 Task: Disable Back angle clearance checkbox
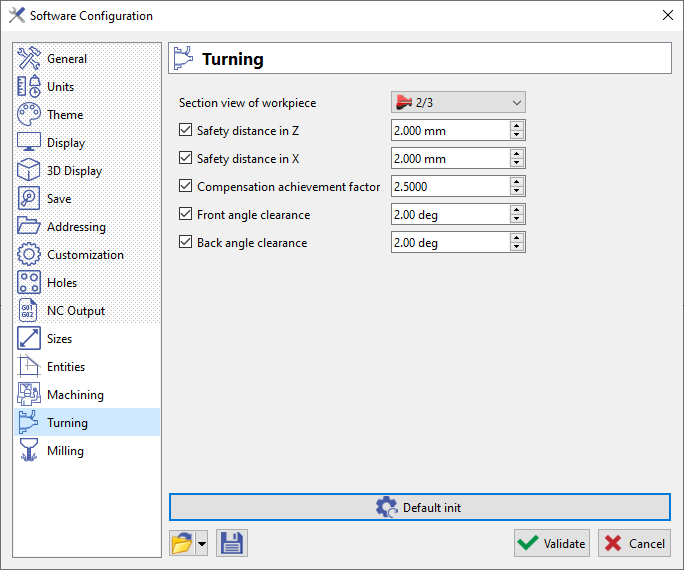(x=185, y=242)
